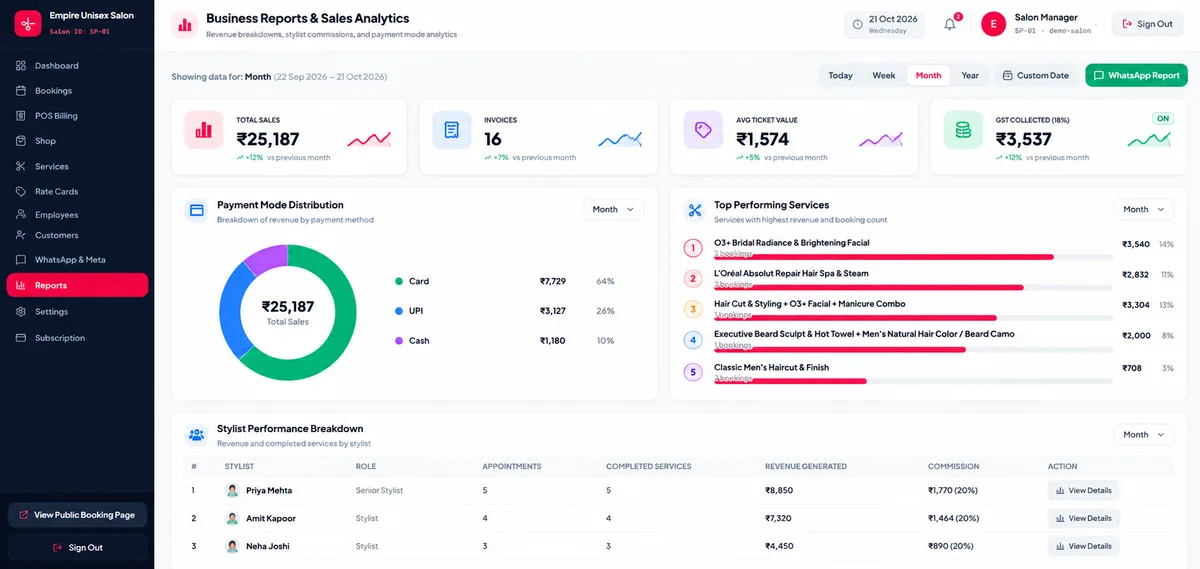1200x569 pixels.
Task: Click Amit Kapoor's avatar icon
Action: 233,519
